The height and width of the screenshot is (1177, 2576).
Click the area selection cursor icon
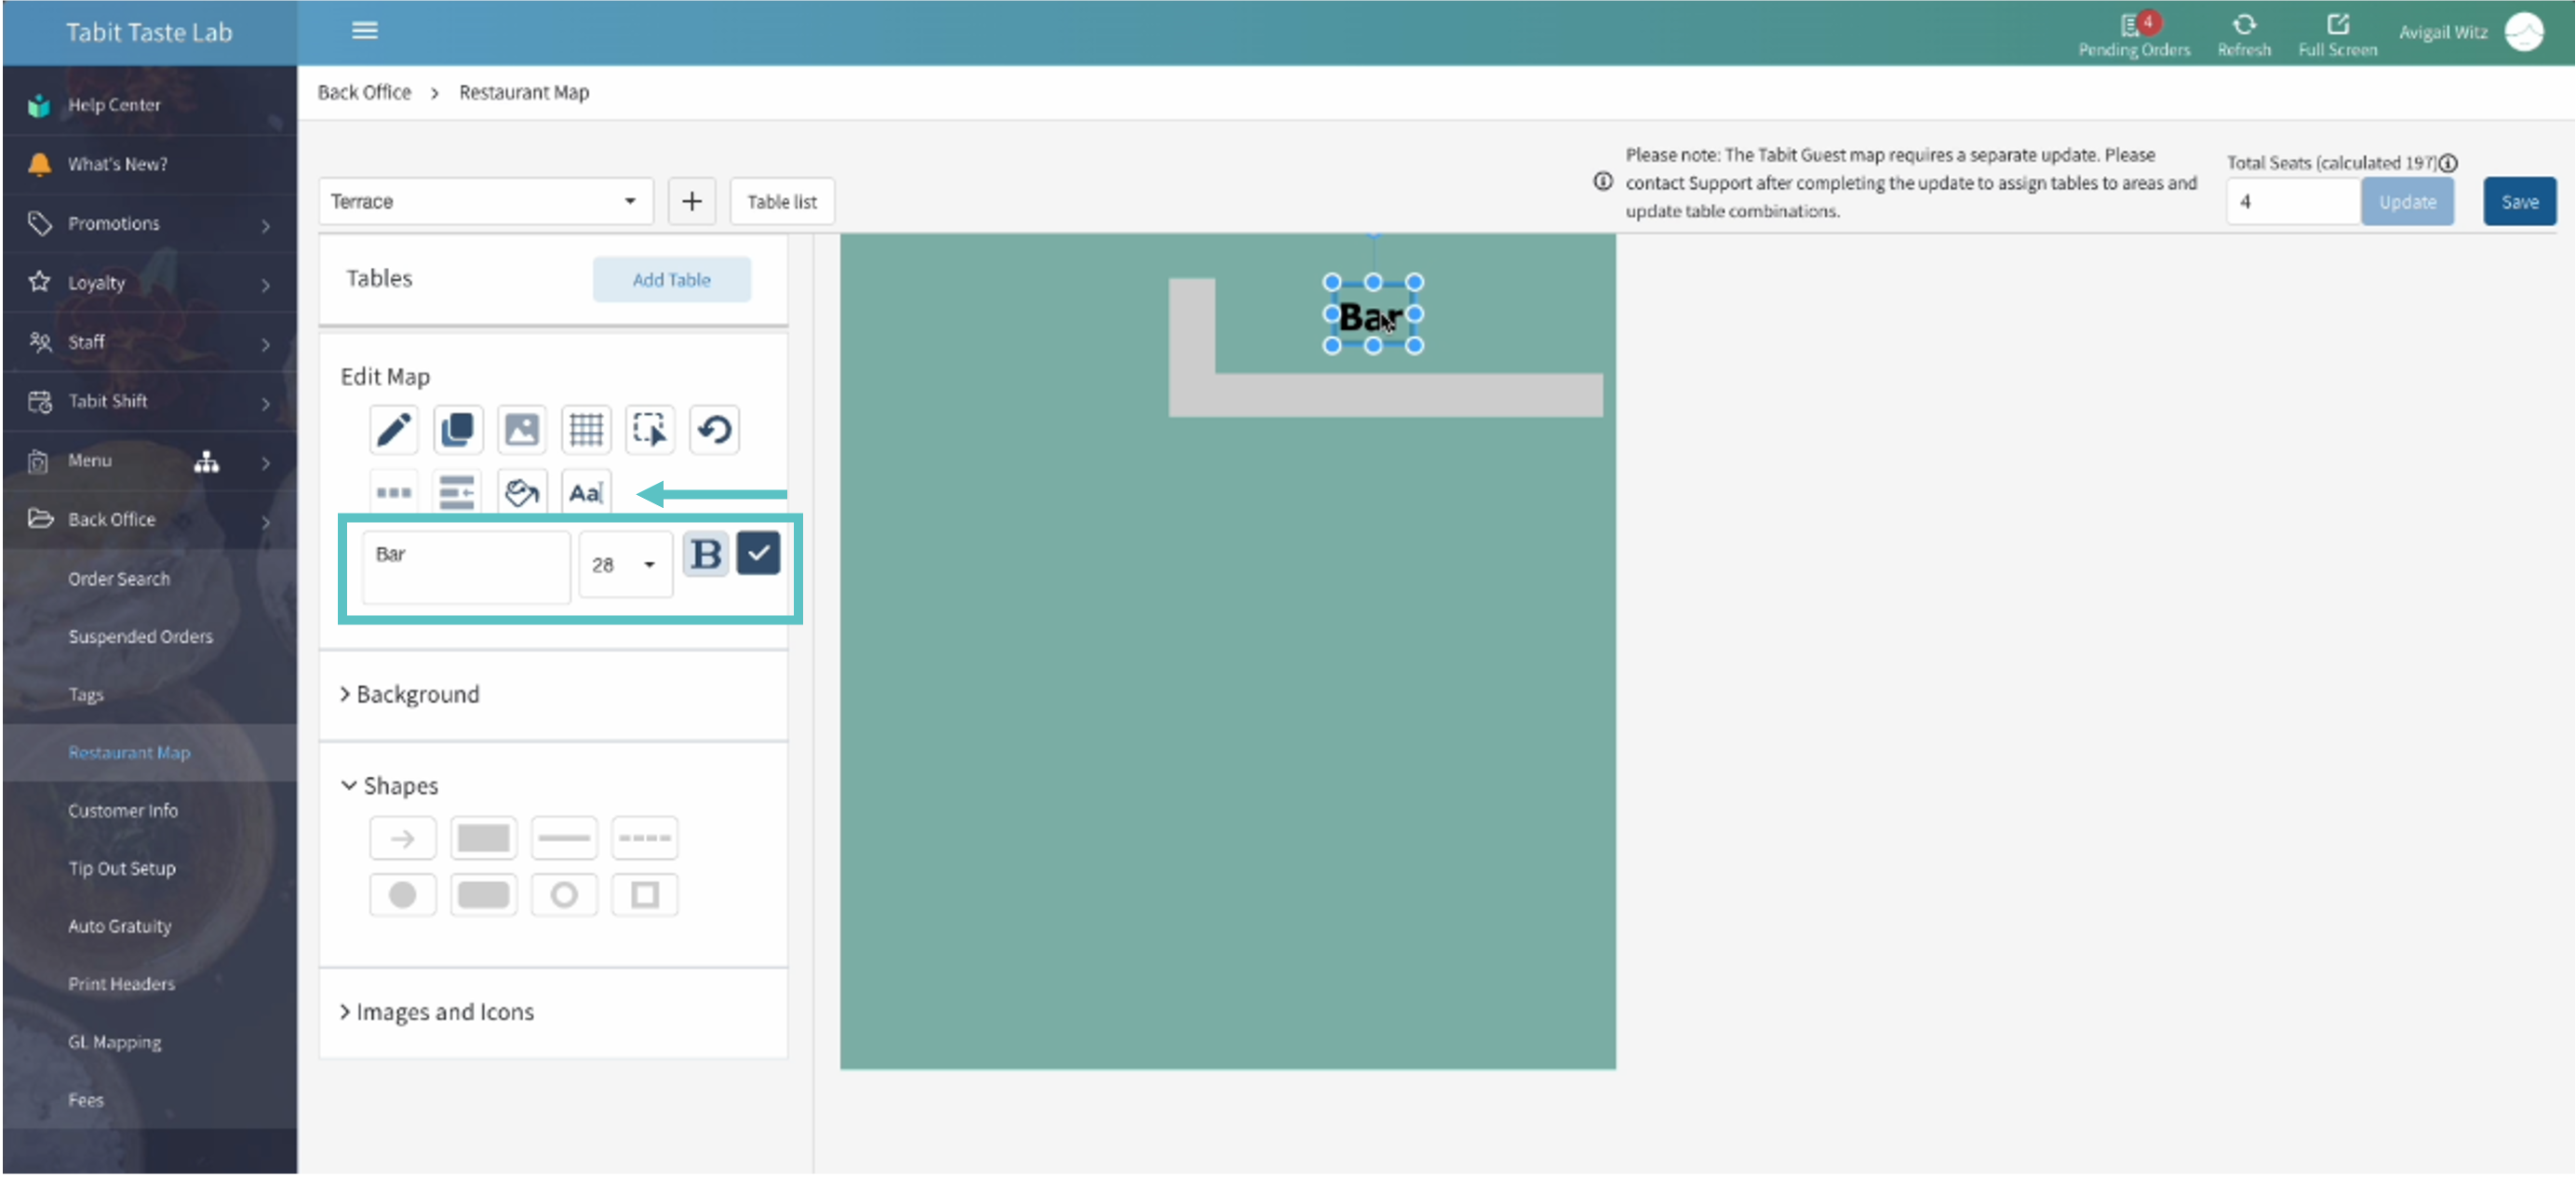(x=650, y=430)
